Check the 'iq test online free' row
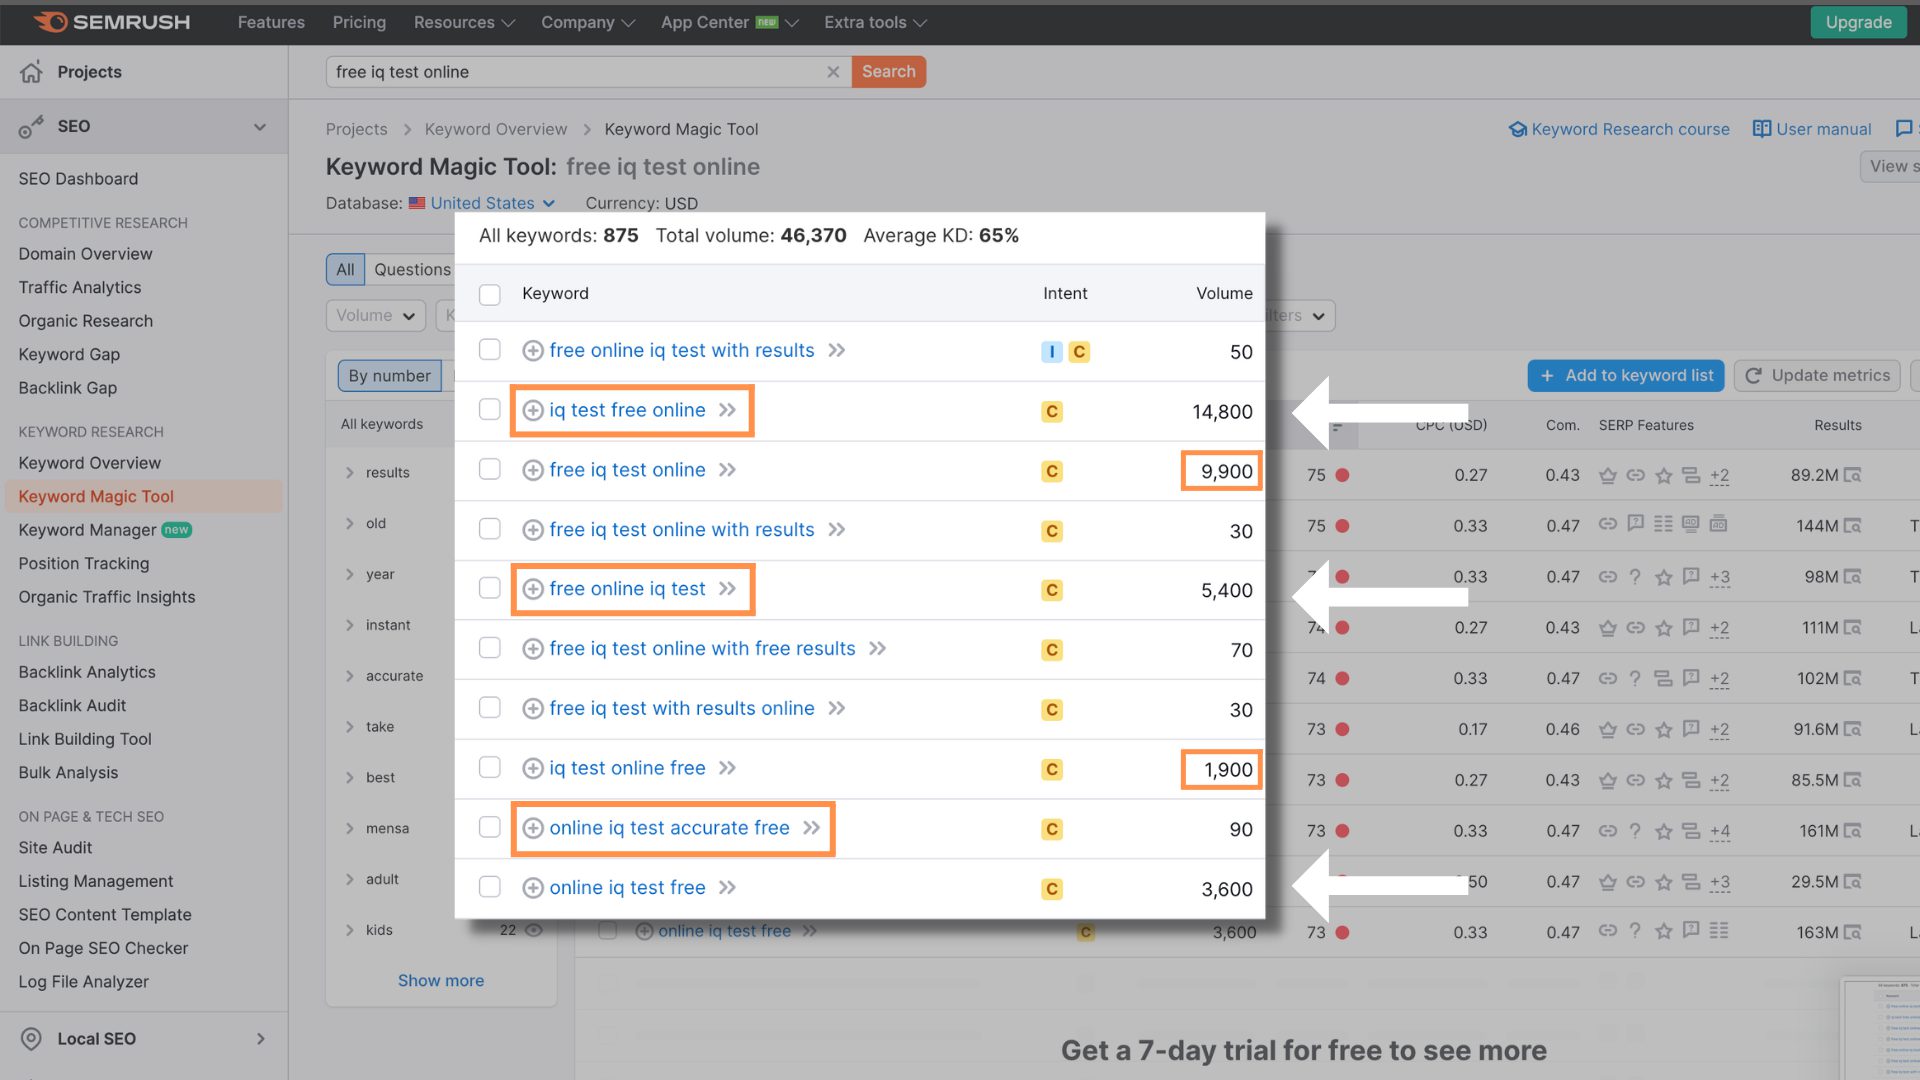Image resolution: width=1920 pixels, height=1080 pixels. pyautogui.click(x=489, y=767)
